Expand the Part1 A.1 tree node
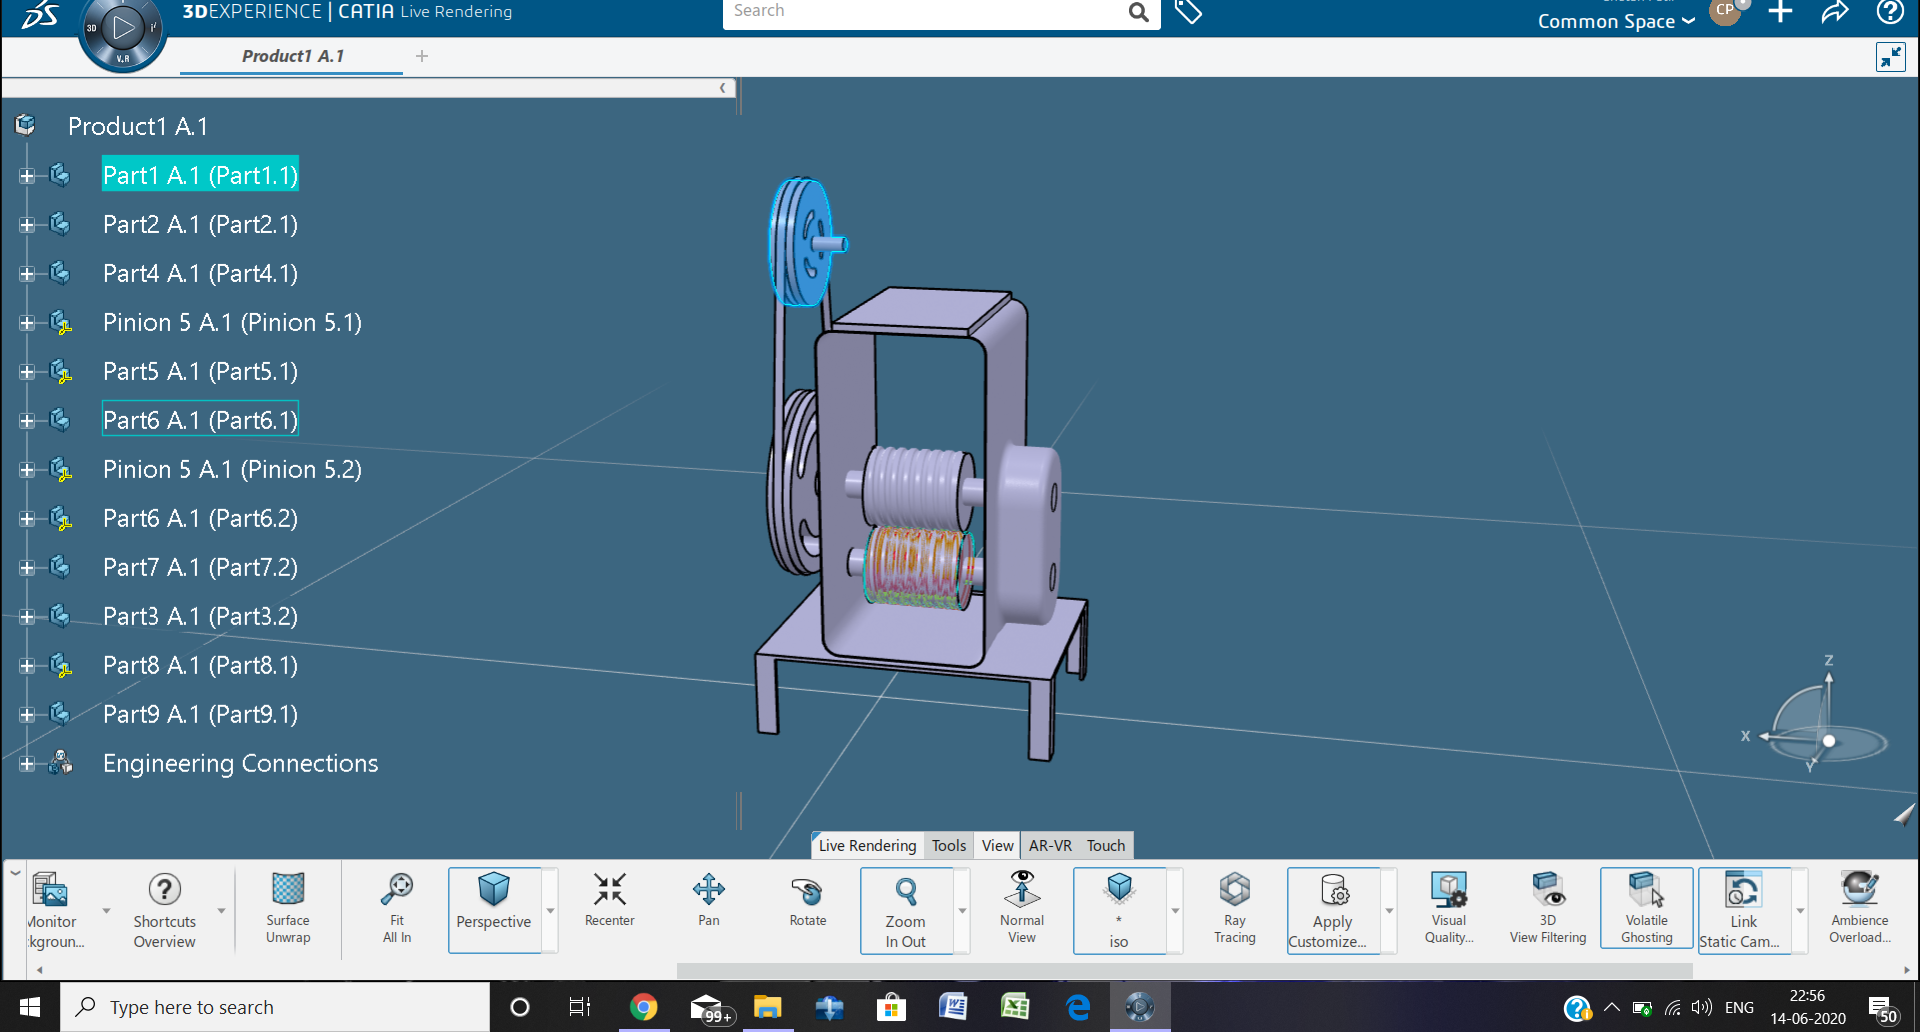Screen dimensions: 1920x1032 coord(27,176)
